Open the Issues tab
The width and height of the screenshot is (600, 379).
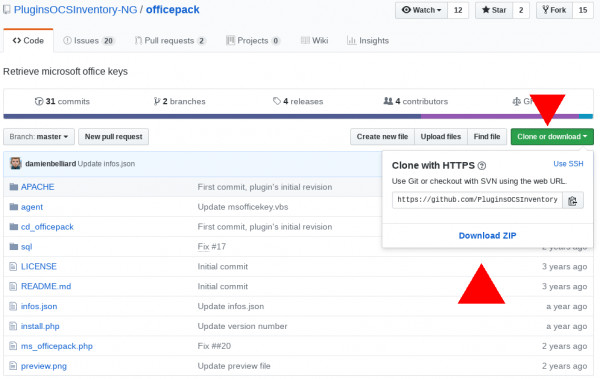[88, 41]
